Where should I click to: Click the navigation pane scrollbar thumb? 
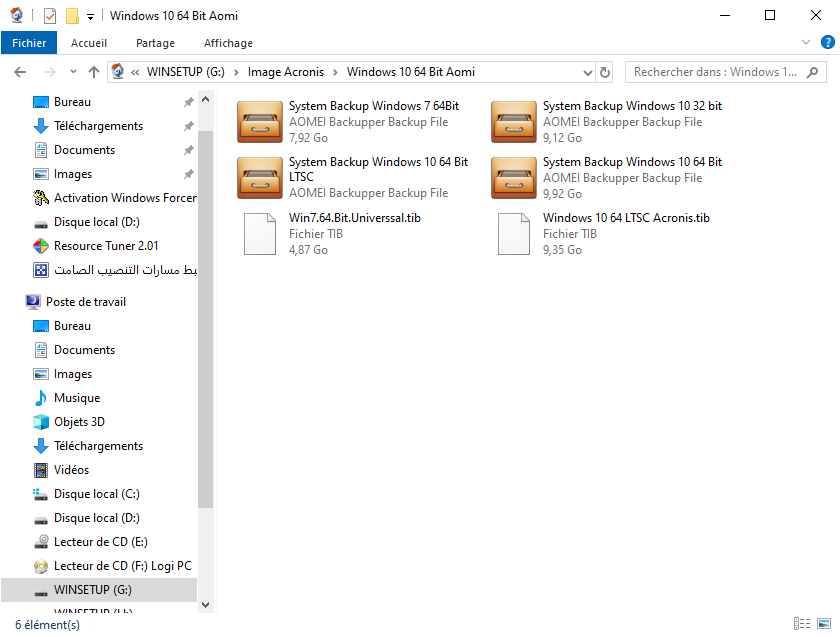[x=206, y=319]
